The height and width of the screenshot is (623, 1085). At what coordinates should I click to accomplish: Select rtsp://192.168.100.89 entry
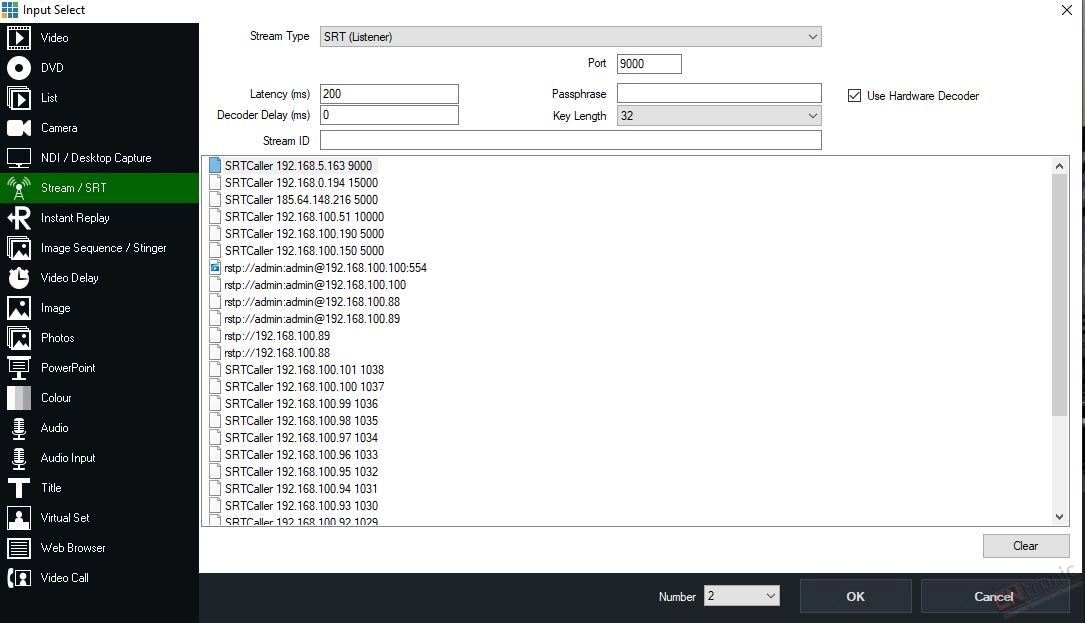[277, 336]
